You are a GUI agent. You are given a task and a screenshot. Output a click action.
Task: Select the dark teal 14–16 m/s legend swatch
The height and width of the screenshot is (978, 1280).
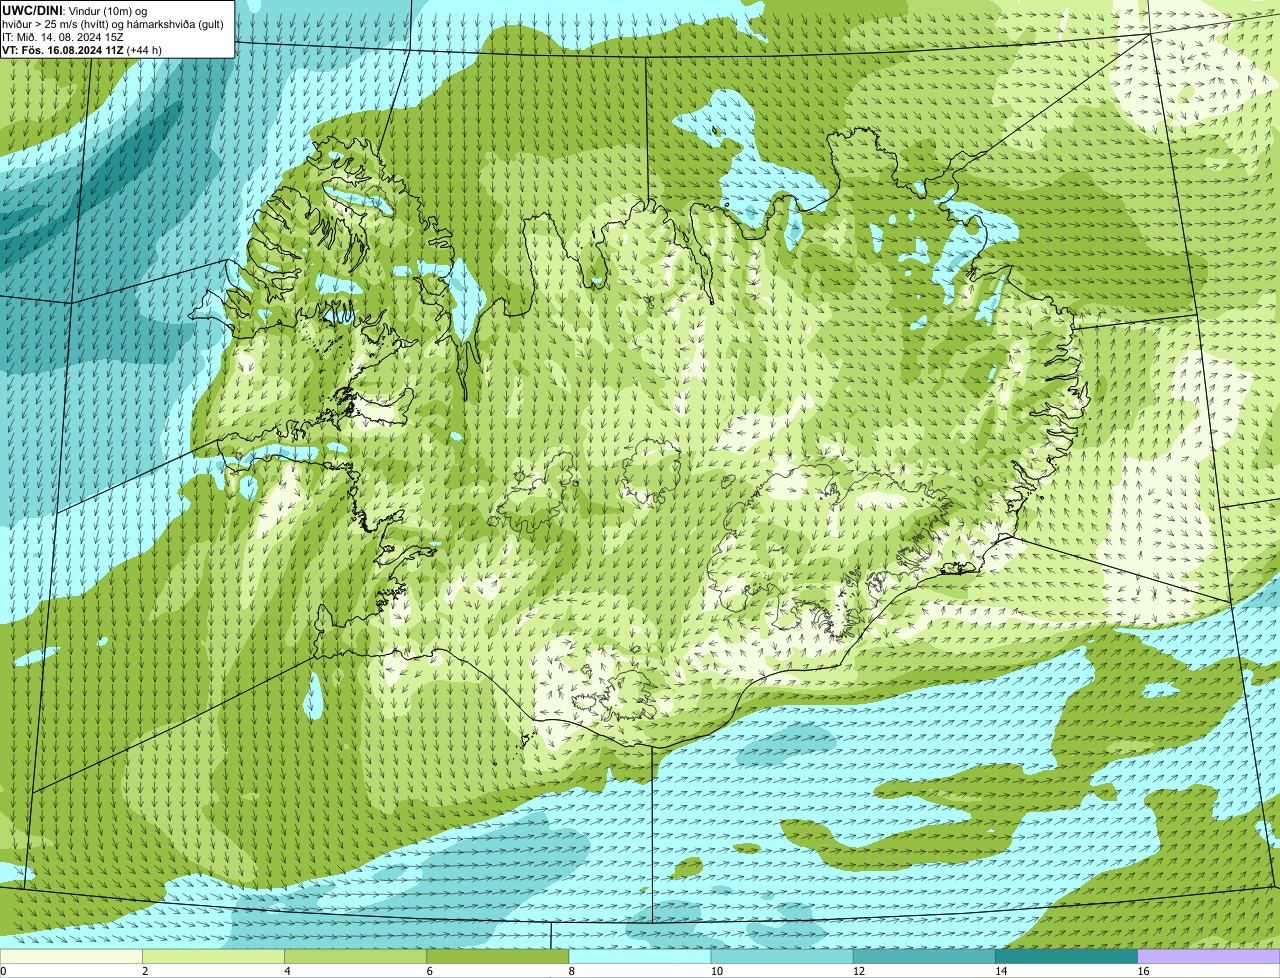click(x=1067, y=957)
